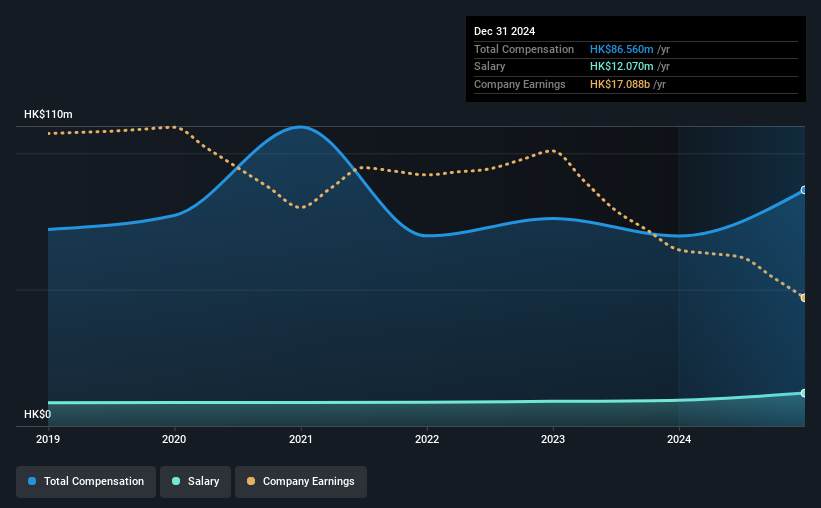
Task: Click the Salary label in tooltip
Action: (x=490, y=67)
